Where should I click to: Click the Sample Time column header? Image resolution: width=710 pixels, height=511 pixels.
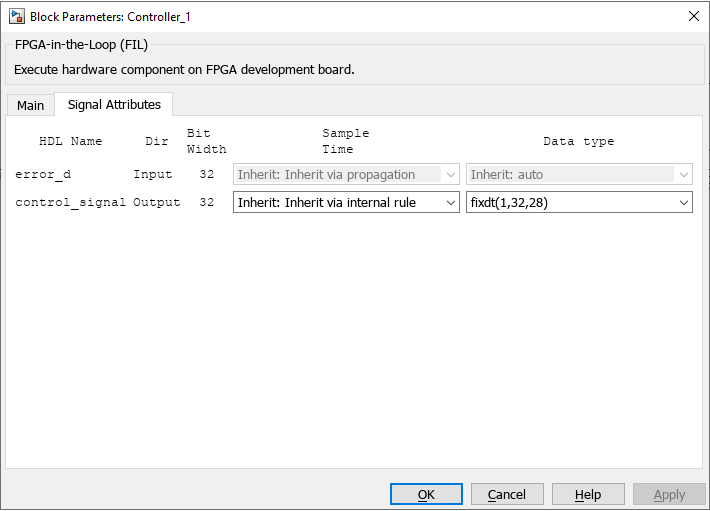click(x=345, y=141)
